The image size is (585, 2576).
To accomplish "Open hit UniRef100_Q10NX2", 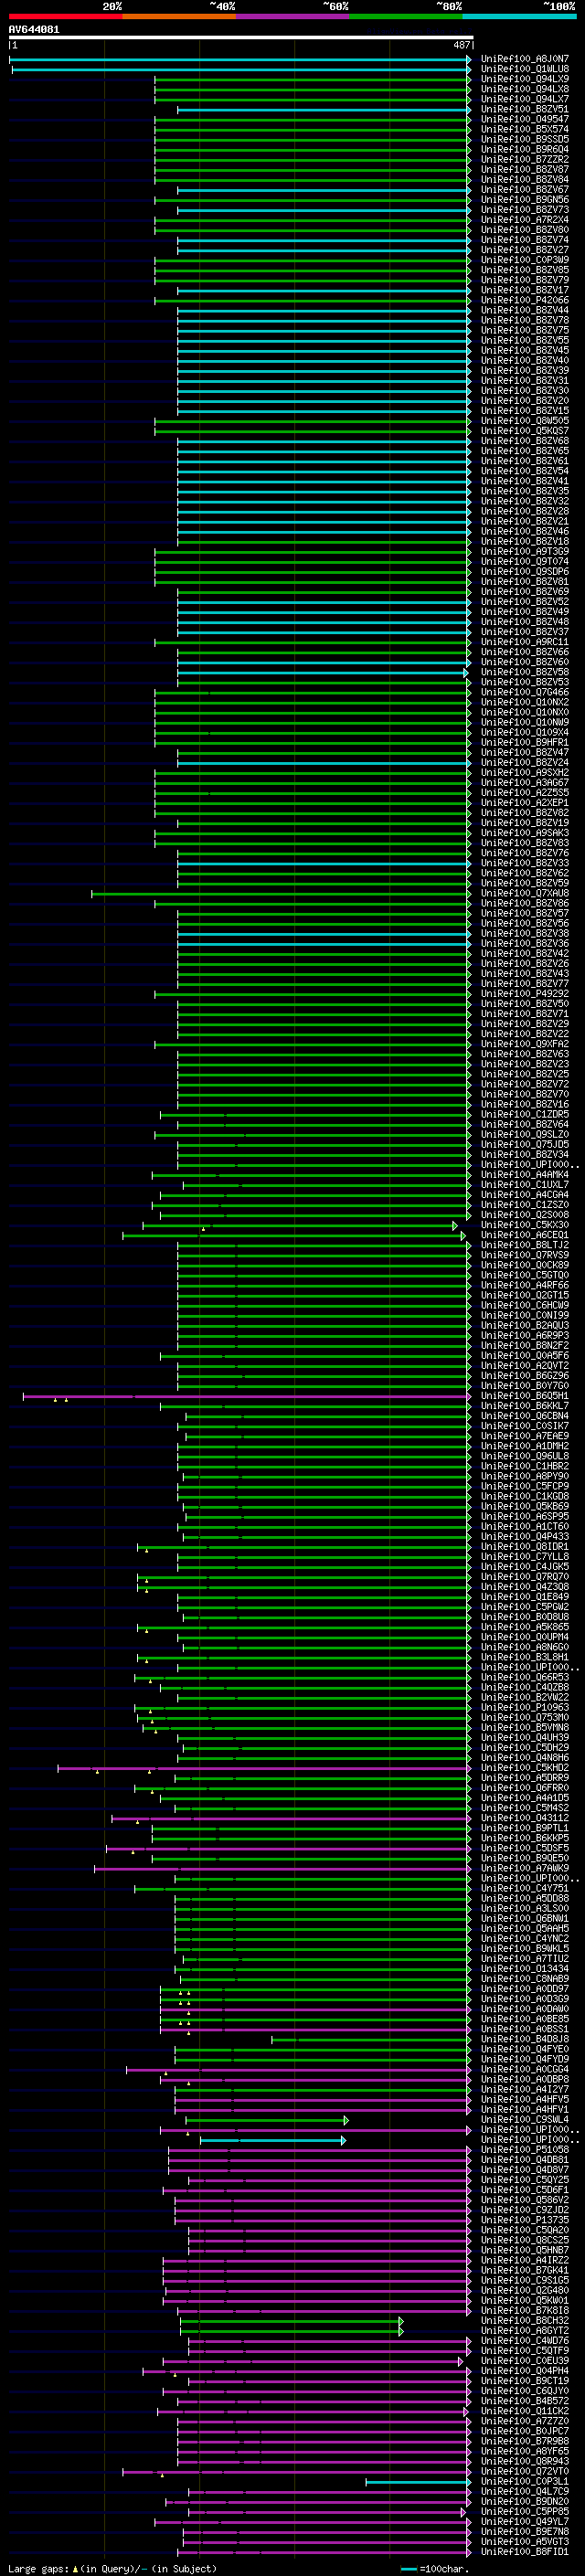I will (524, 702).
